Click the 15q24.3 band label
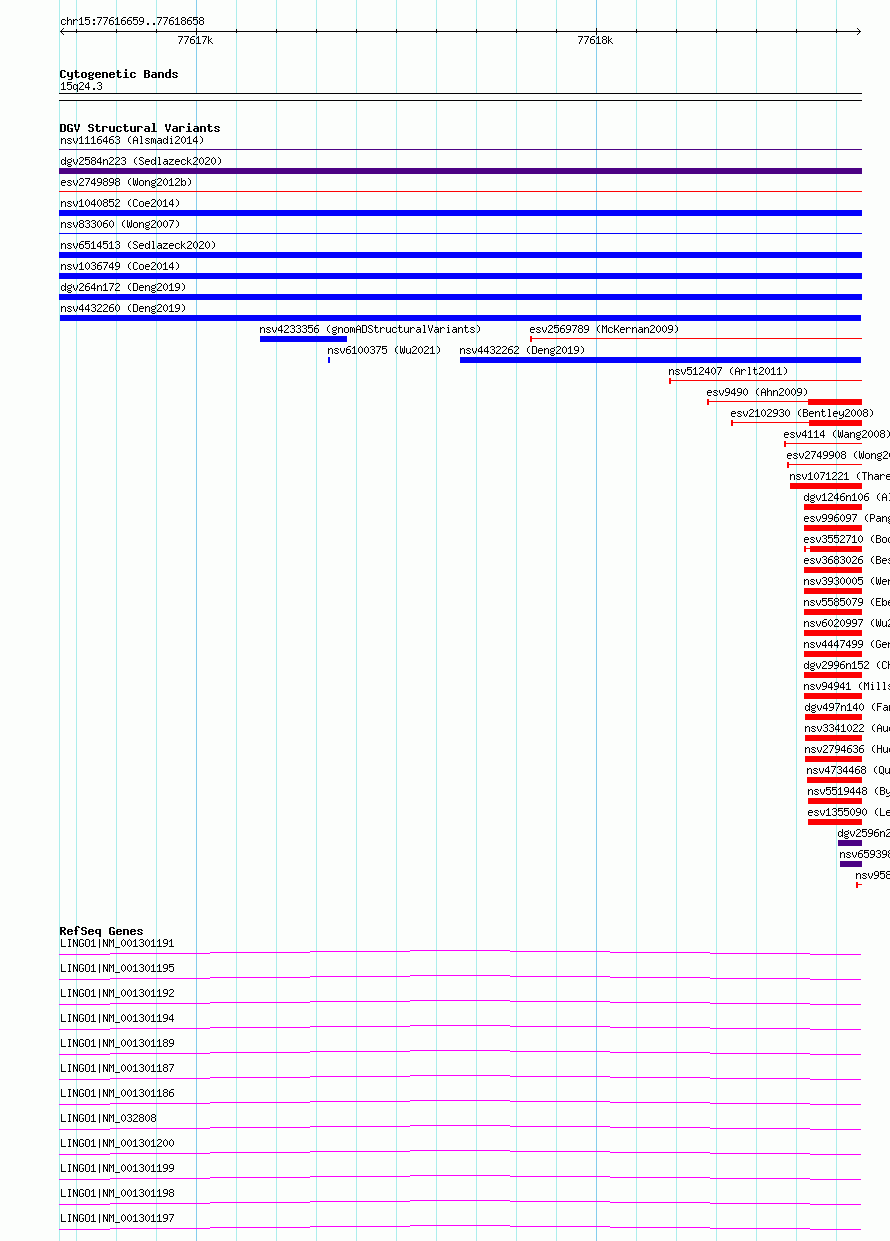The image size is (890, 1241). point(81,87)
